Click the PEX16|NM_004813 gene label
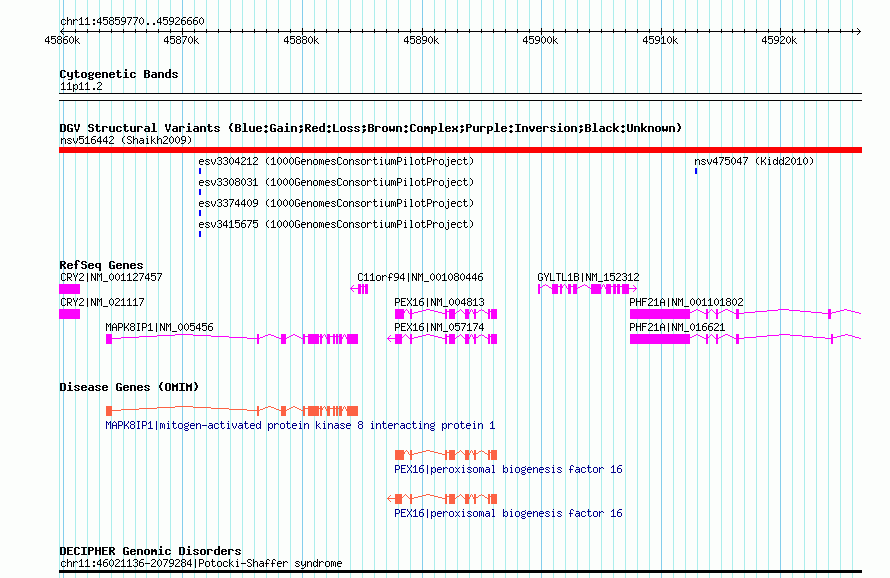890x578 pixels. 439,302
